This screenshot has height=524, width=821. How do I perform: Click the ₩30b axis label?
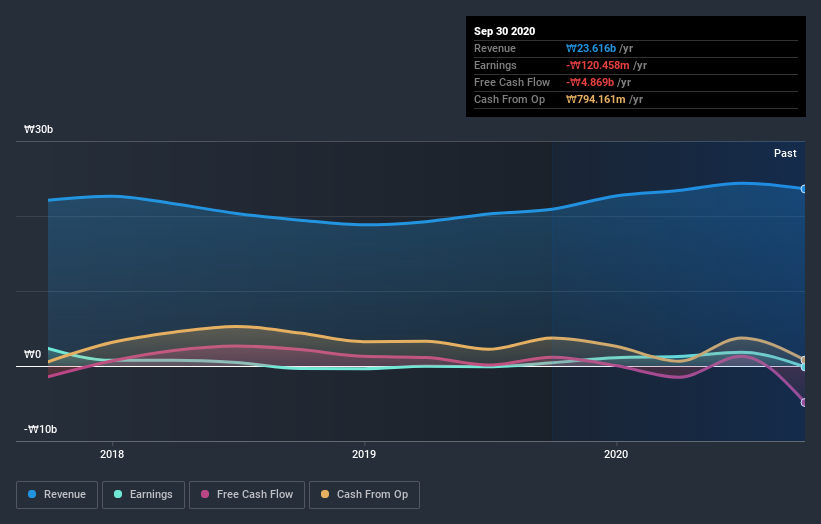(38, 129)
